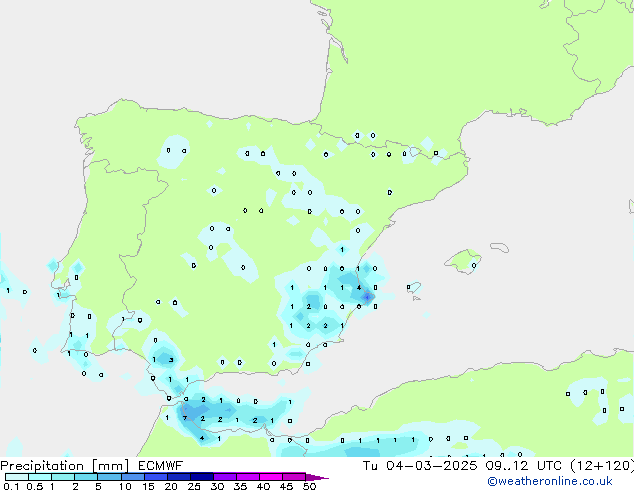Open the weatheronline.co.uk copyright link
Image resolution: width=634 pixels, height=490 pixels.
(550, 481)
